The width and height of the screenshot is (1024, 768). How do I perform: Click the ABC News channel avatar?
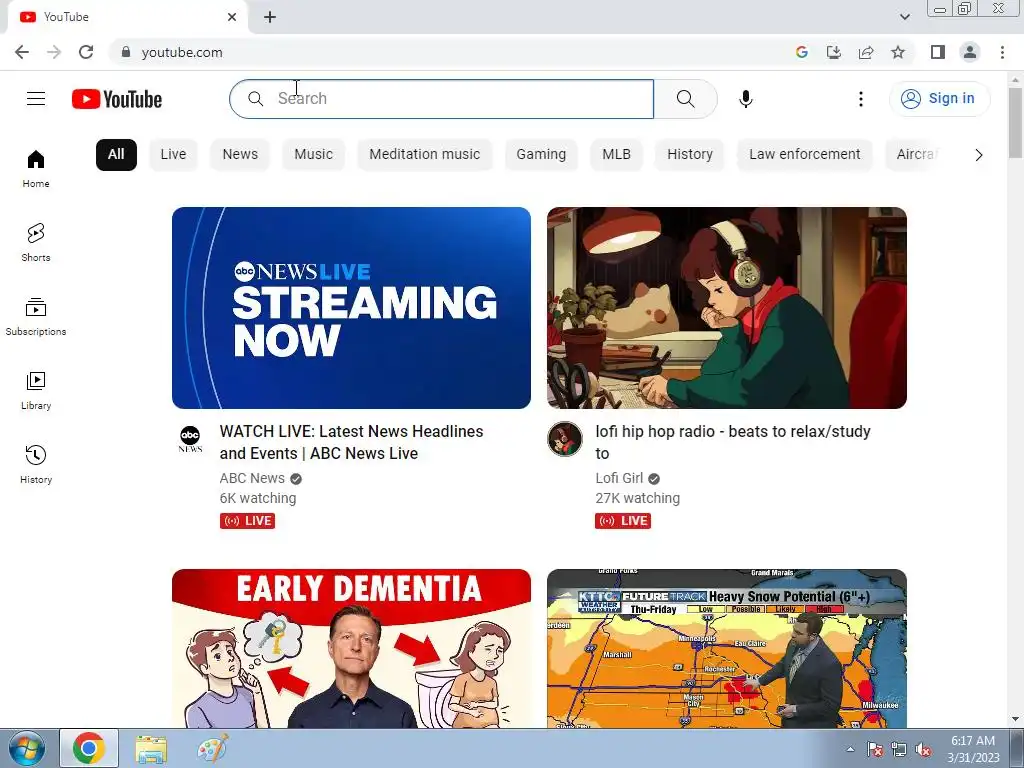pos(190,439)
